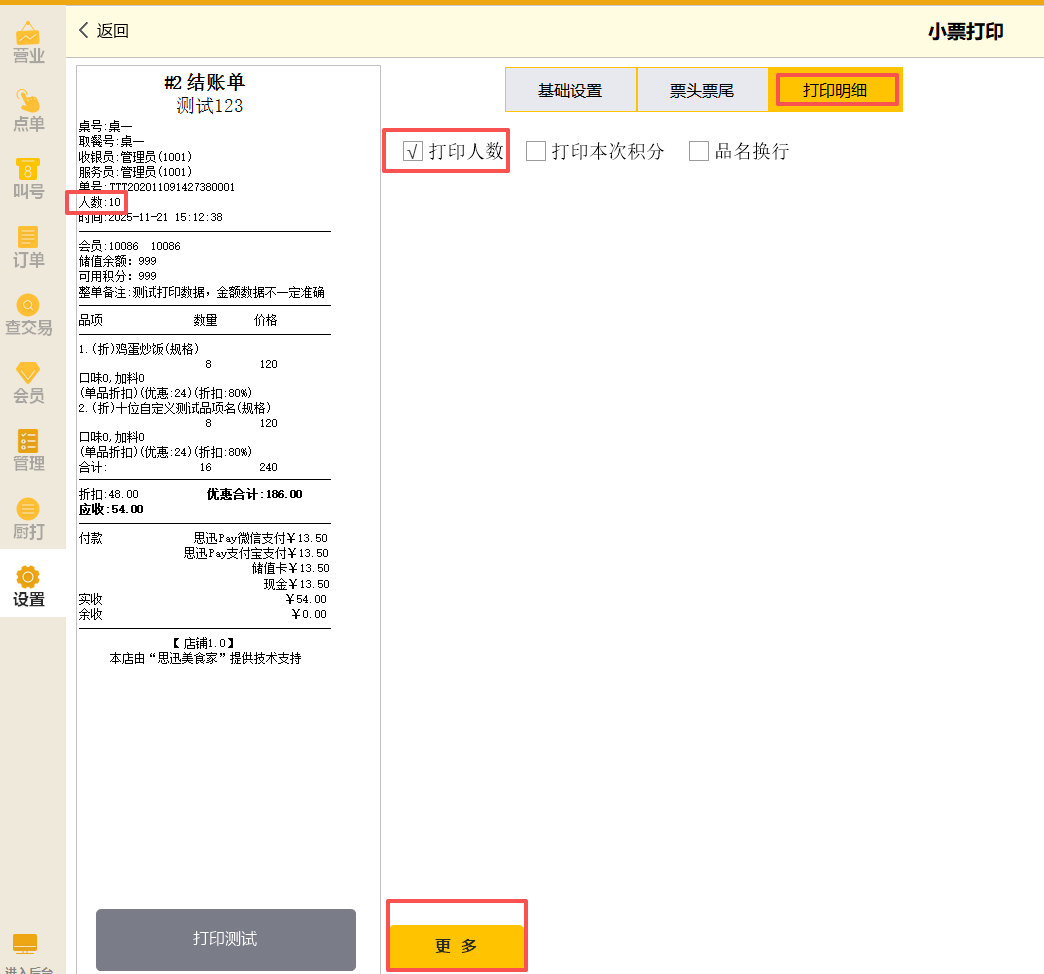Tick the 品名换行 checkbox
1044x974 pixels.
tap(698, 151)
